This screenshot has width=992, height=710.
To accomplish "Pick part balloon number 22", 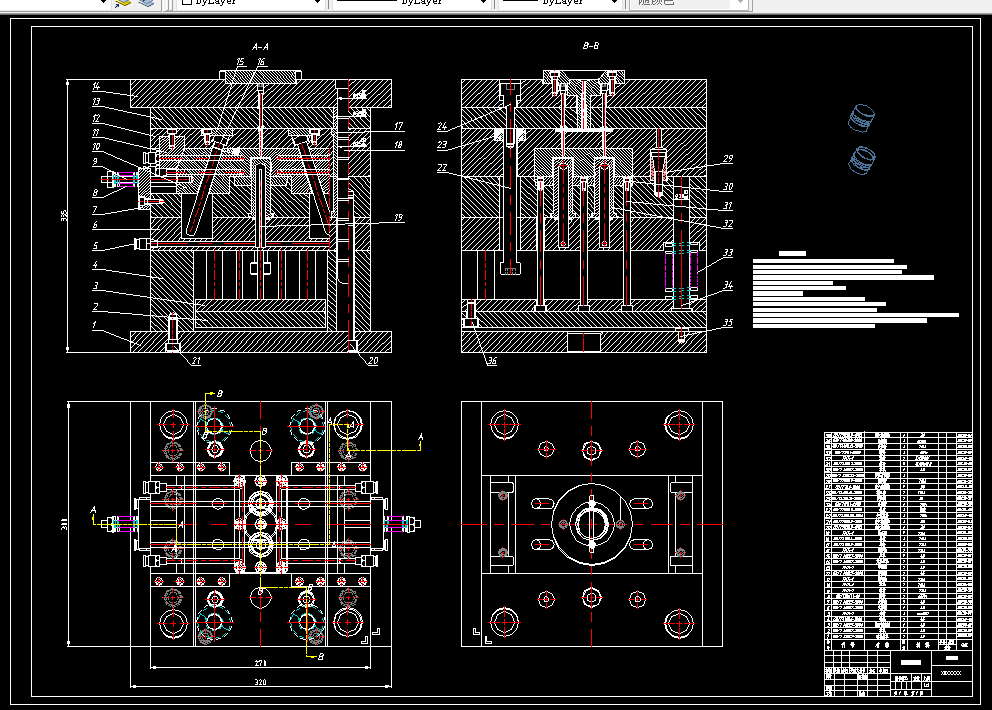I will pos(442,168).
